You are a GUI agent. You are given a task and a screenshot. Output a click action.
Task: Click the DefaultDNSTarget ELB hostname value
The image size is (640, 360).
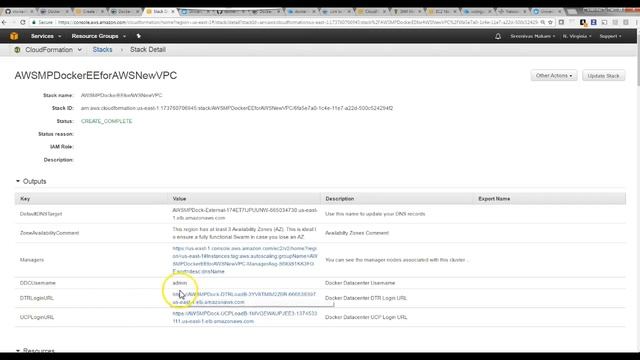[x=244, y=214]
